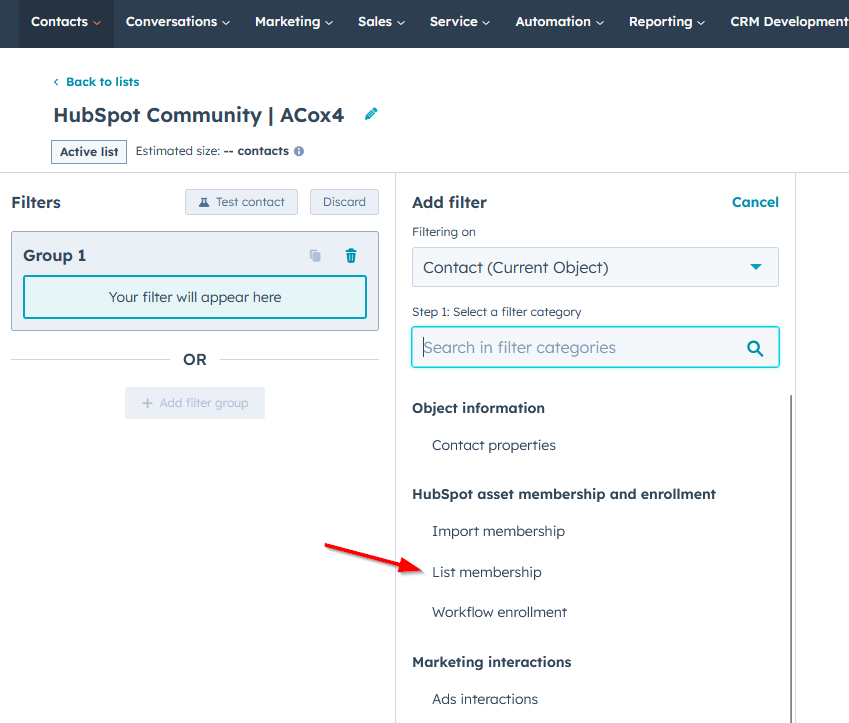The height and width of the screenshot is (723, 849).
Task: Click the Discard button
Action: [x=344, y=202]
